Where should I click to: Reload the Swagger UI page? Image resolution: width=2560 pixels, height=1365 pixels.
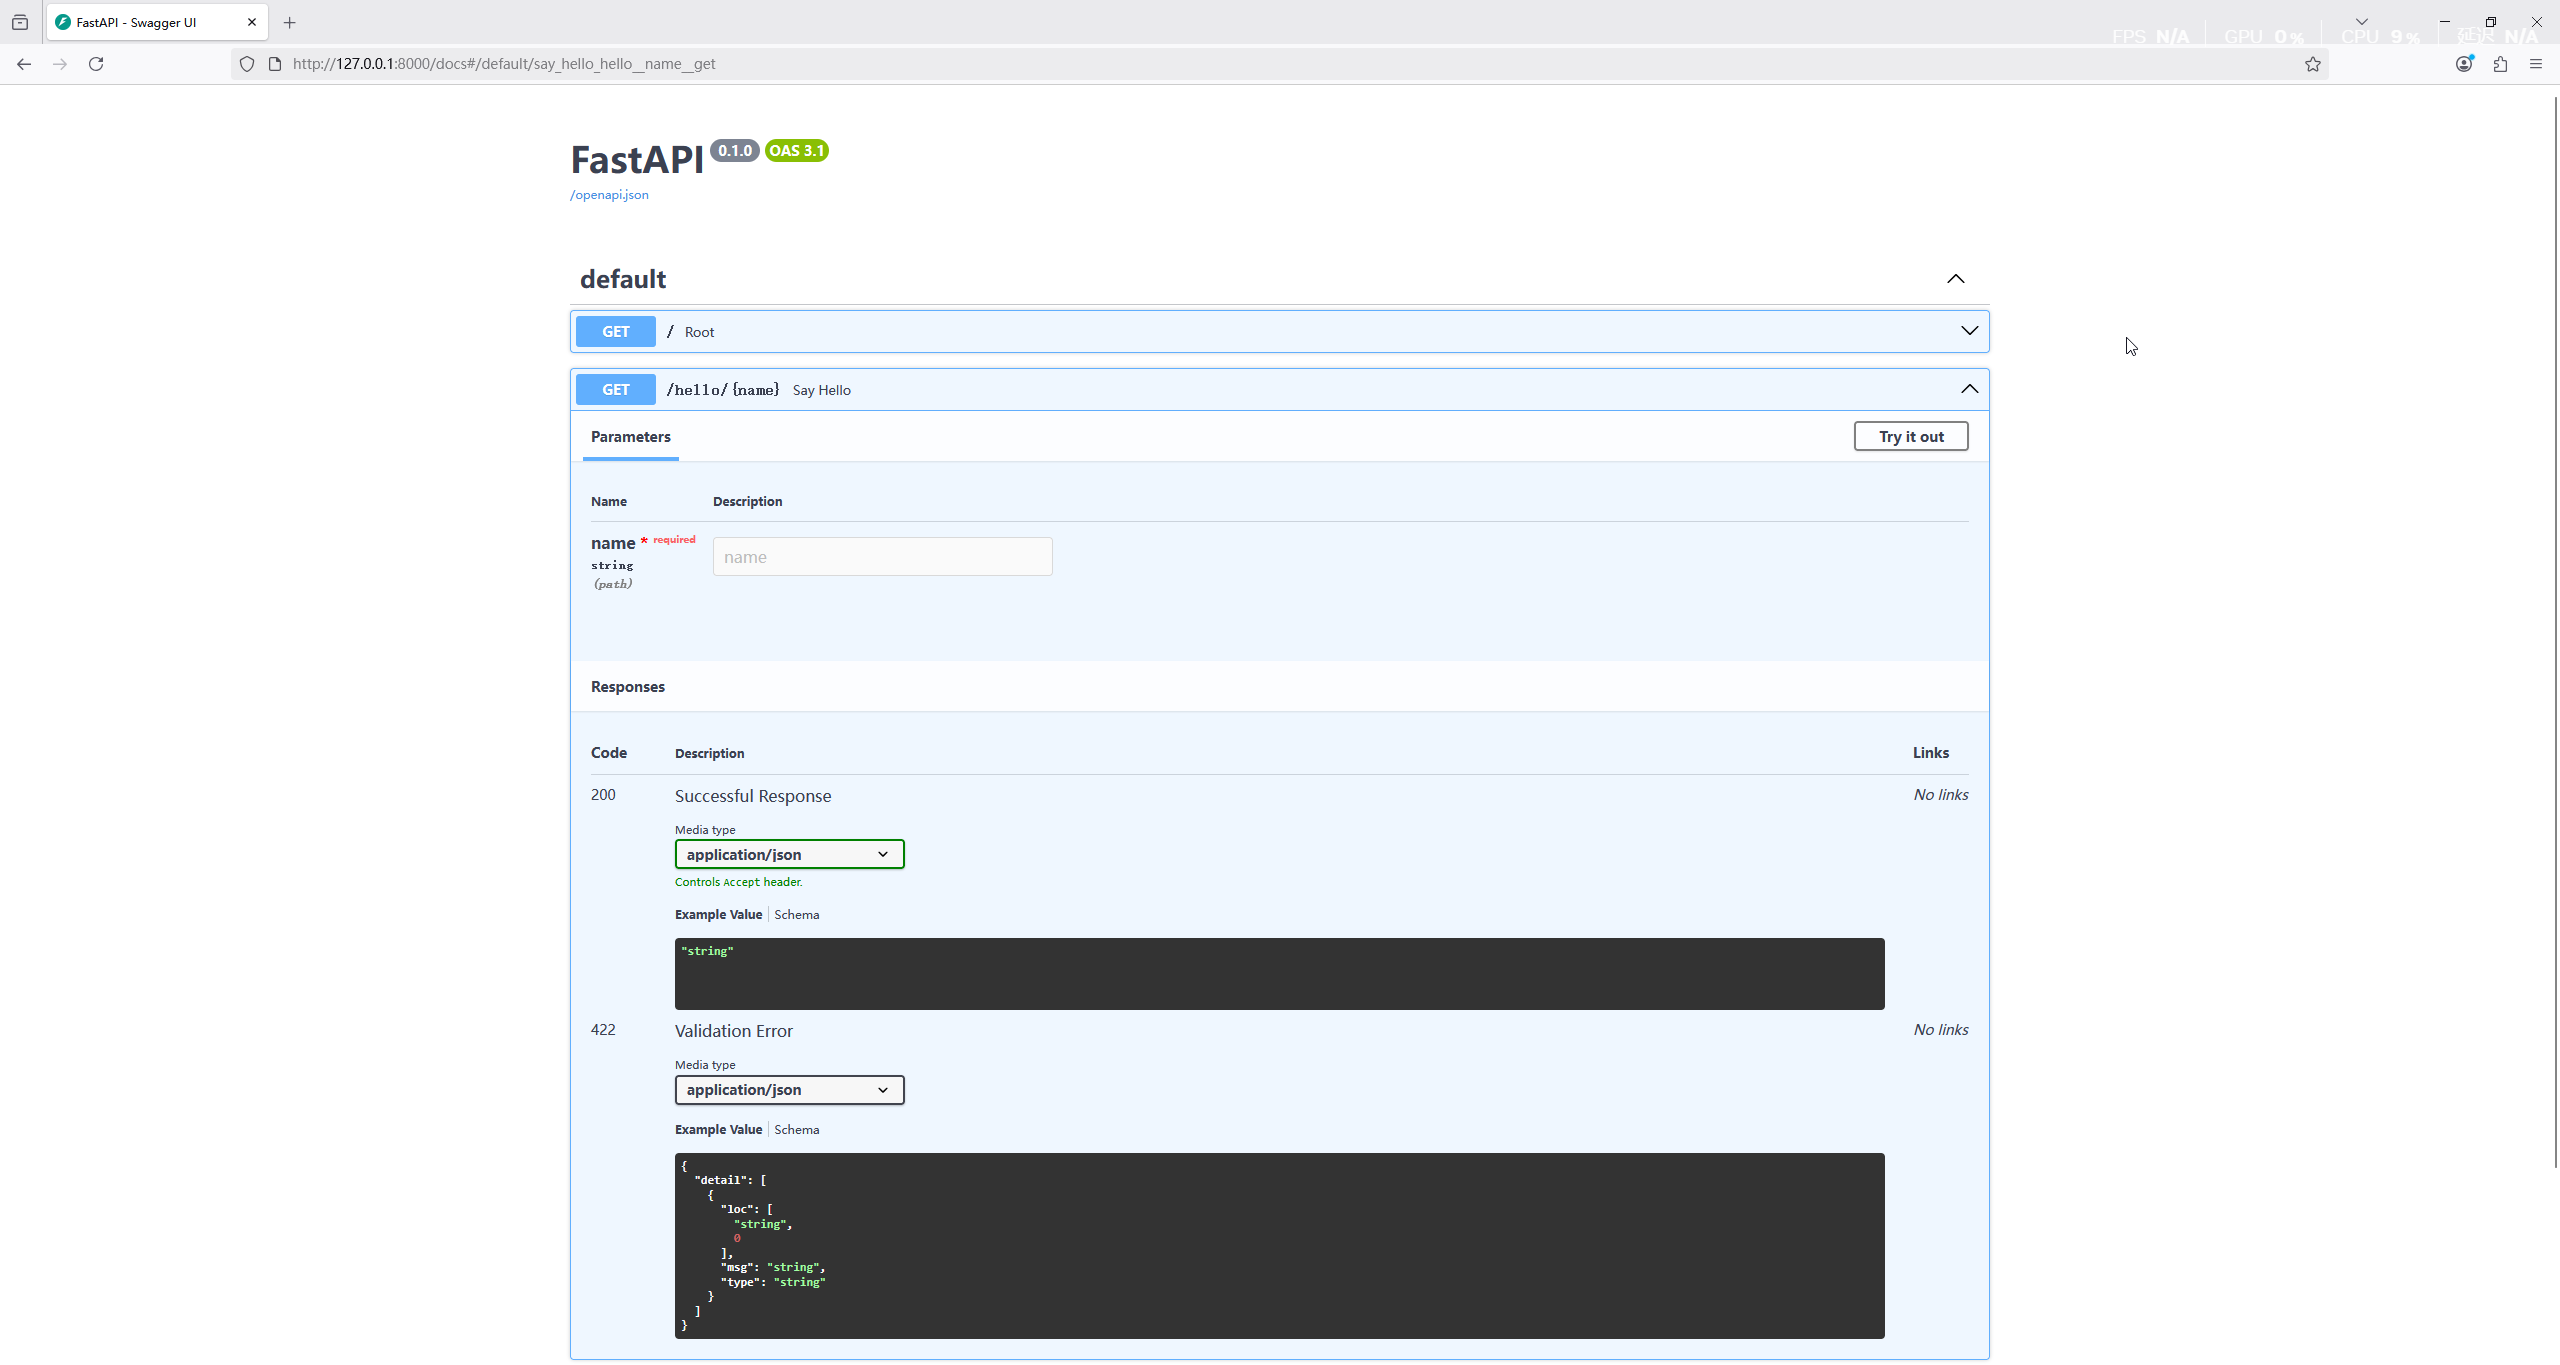pos(96,64)
